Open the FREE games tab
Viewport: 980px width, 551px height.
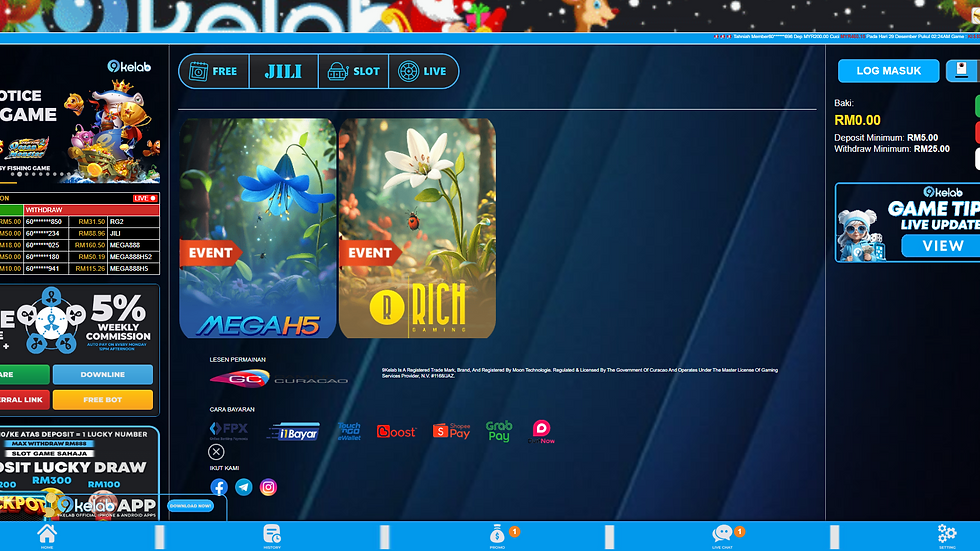coord(214,71)
